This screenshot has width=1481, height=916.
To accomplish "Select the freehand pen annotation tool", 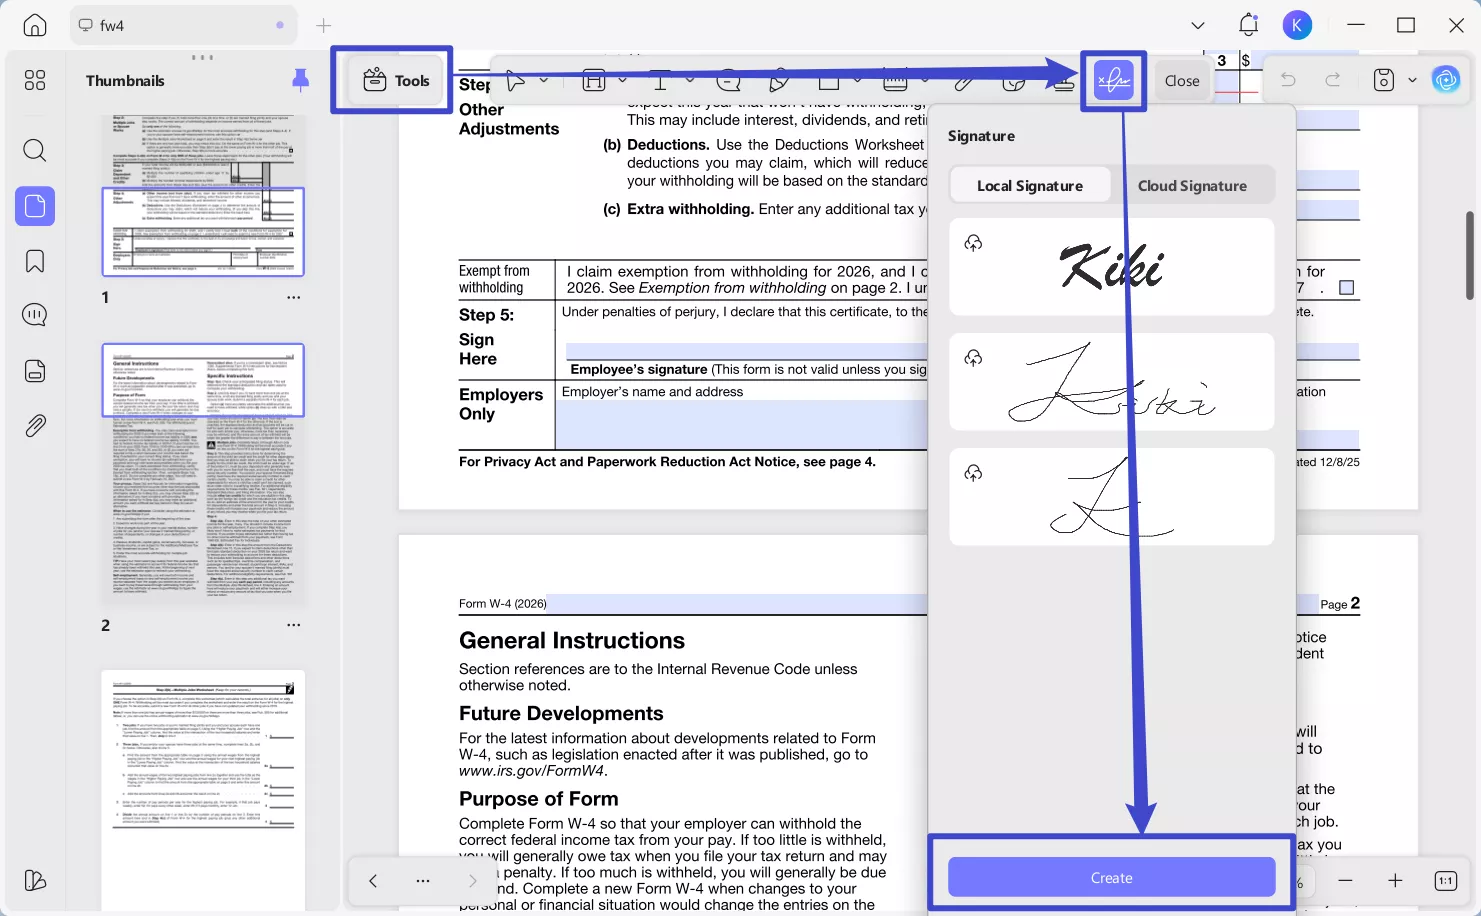I will click(x=778, y=82).
